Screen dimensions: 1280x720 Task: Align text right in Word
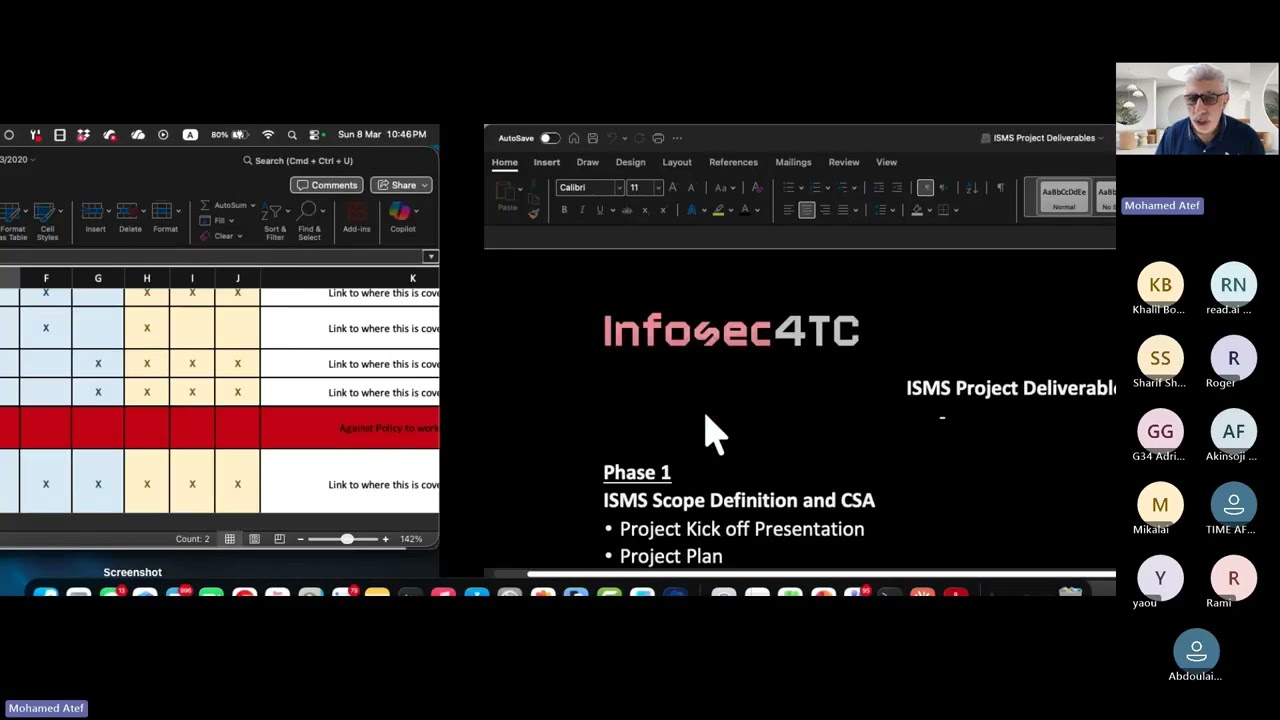tap(825, 210)
